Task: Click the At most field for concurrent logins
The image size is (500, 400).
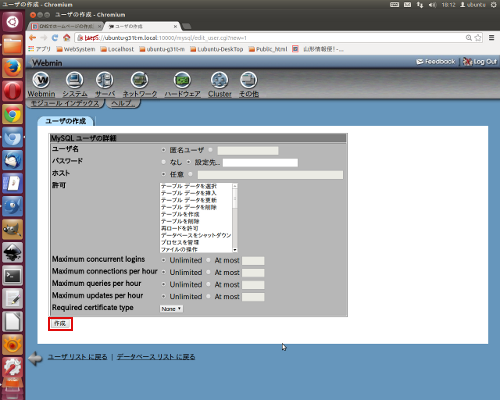Action: pos(253,261)
